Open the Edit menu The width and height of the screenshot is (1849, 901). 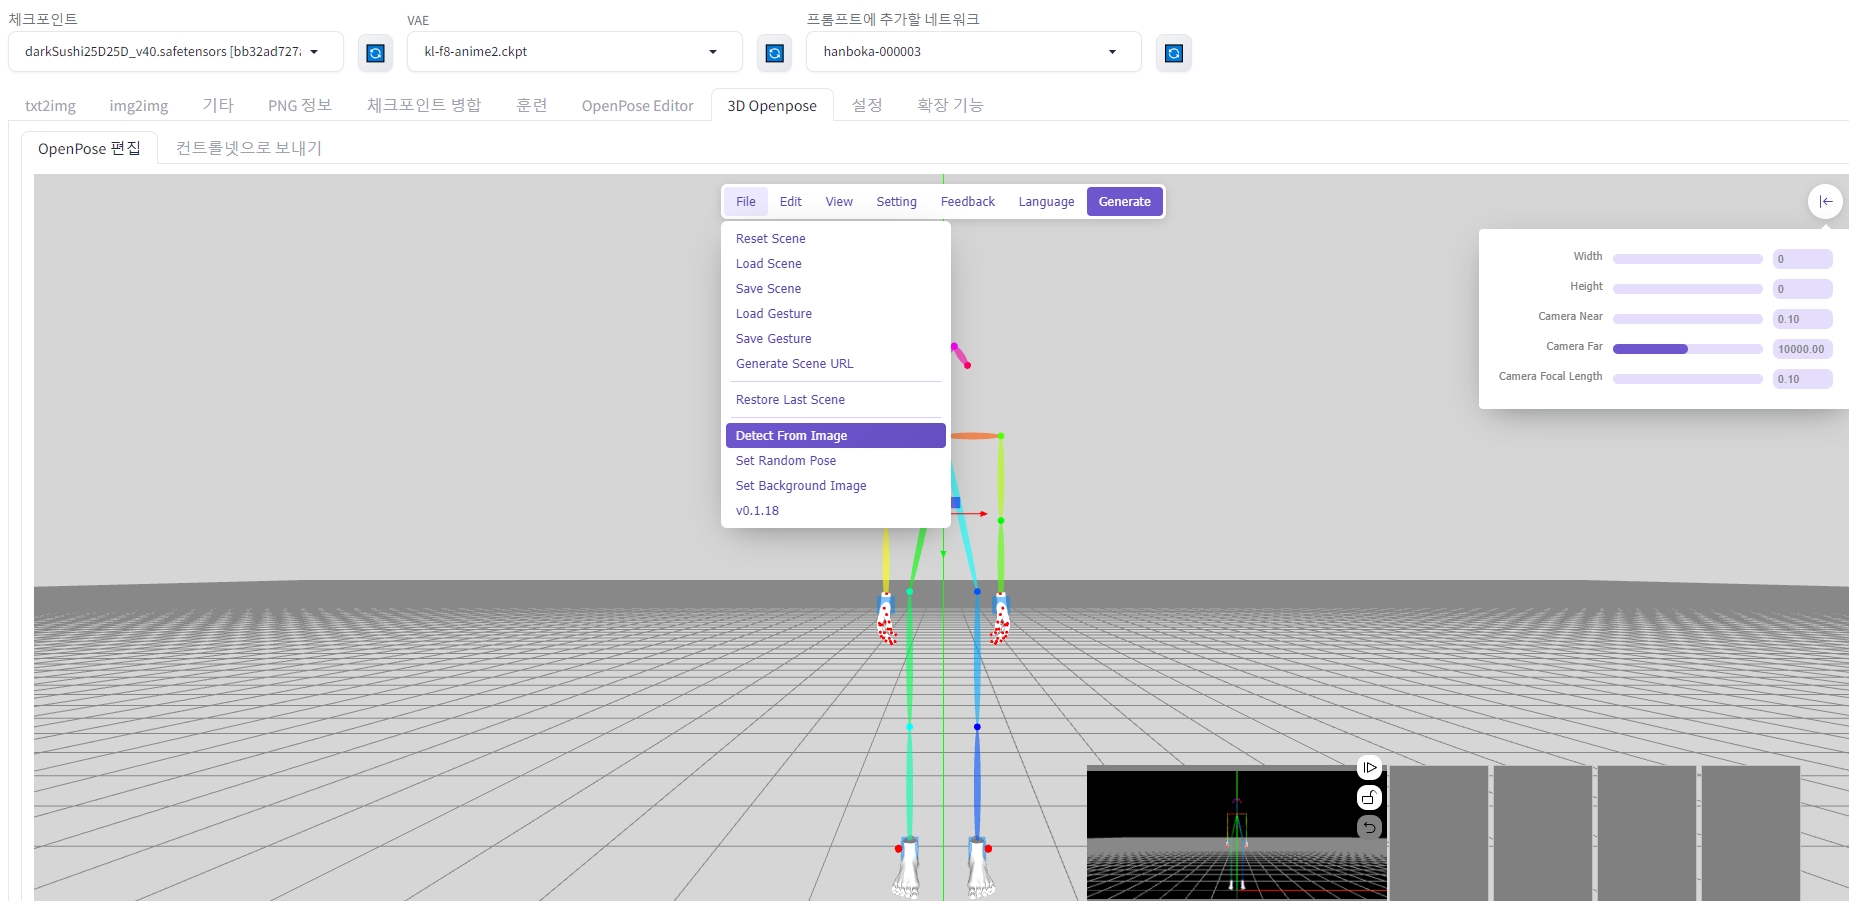(x=791, y=201)
